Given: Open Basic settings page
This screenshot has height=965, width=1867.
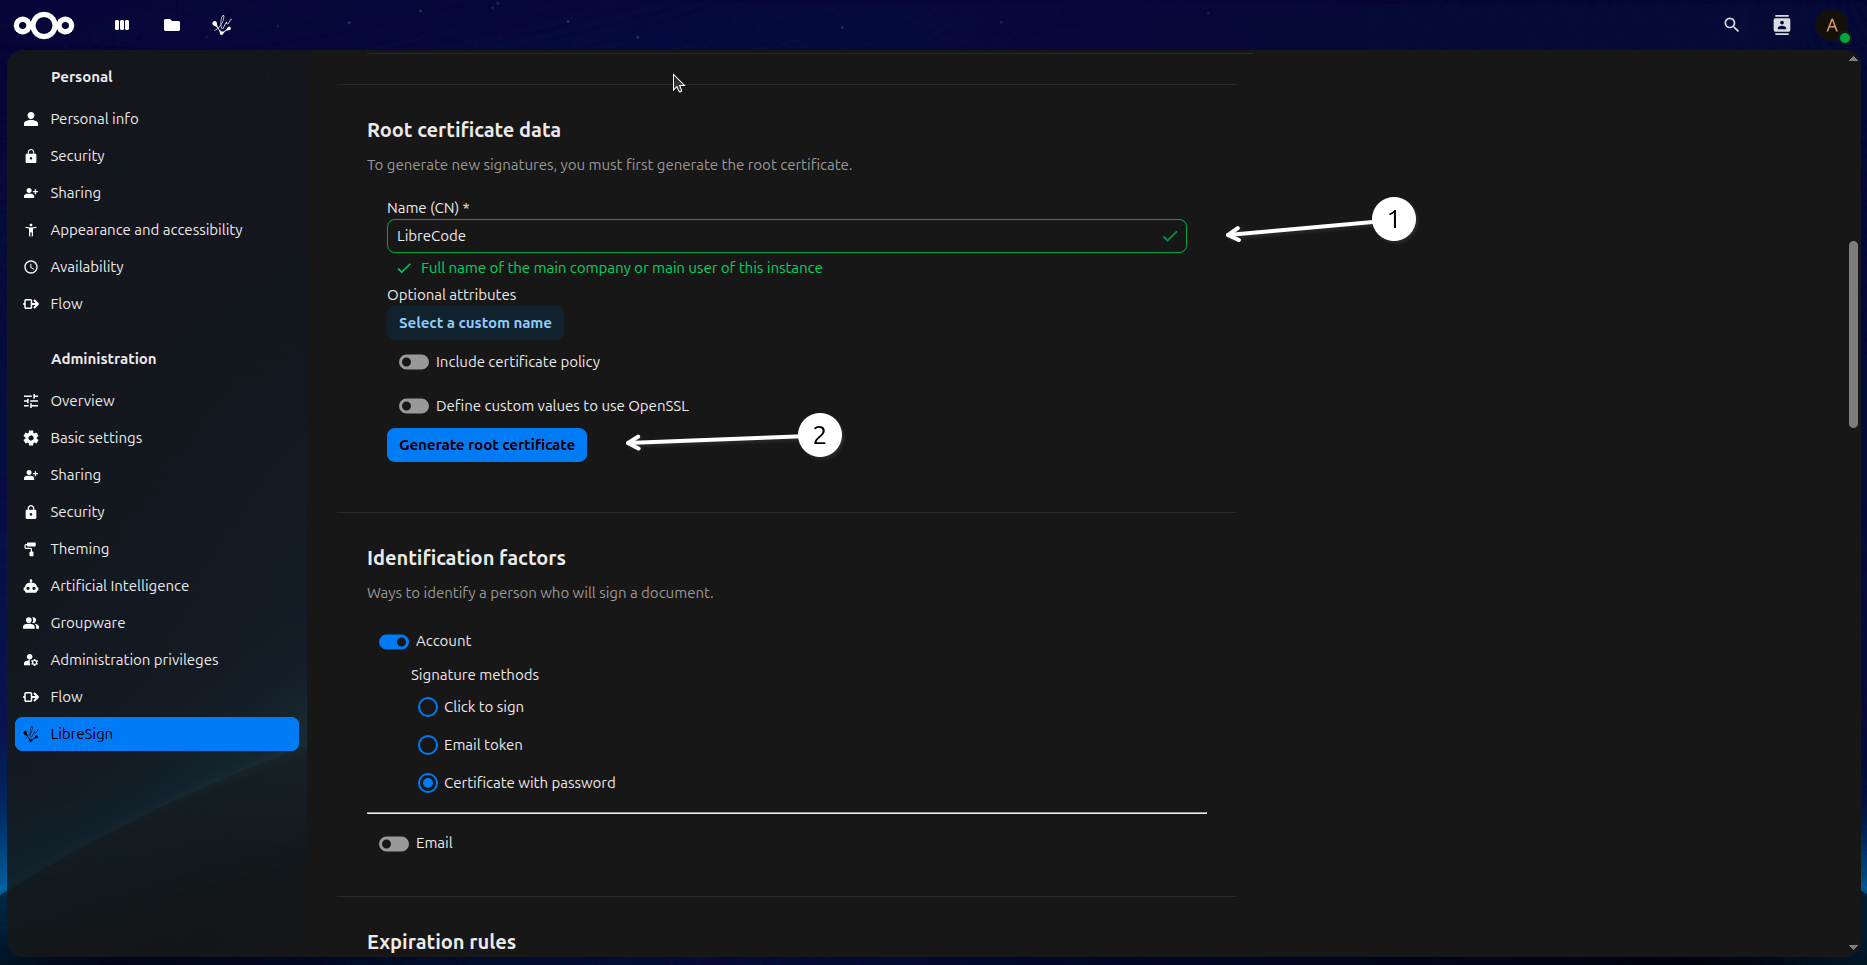Looking at the screenshot, I should (157, 438).
